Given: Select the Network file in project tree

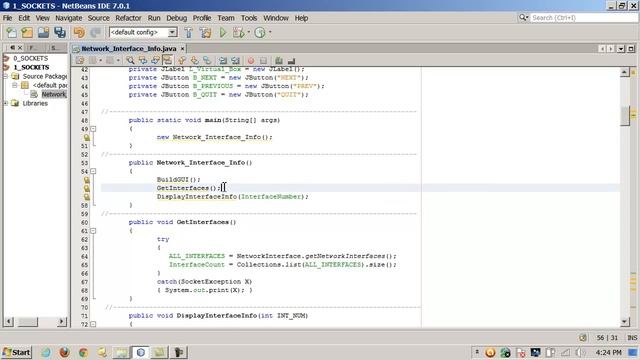Looking at the screenshot, I should pyautogui.click(x=53, y=94).
